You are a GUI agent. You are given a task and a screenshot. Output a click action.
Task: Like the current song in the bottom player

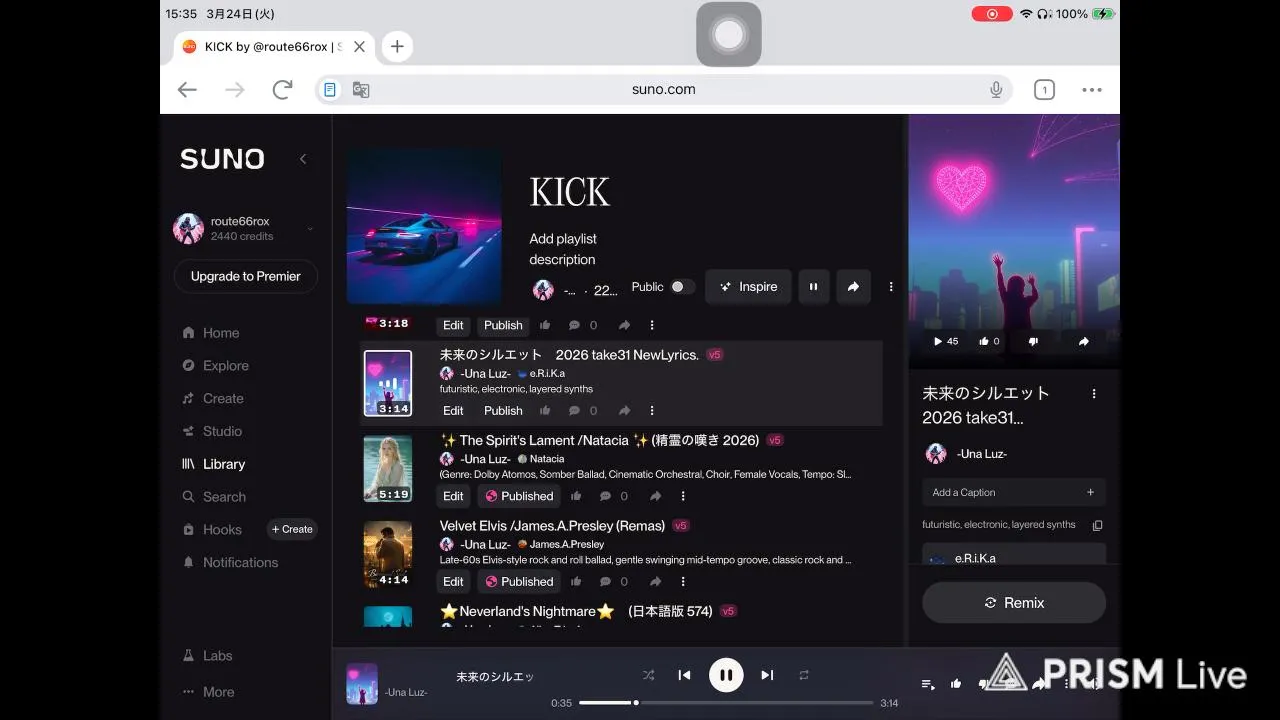coord(956,684)
